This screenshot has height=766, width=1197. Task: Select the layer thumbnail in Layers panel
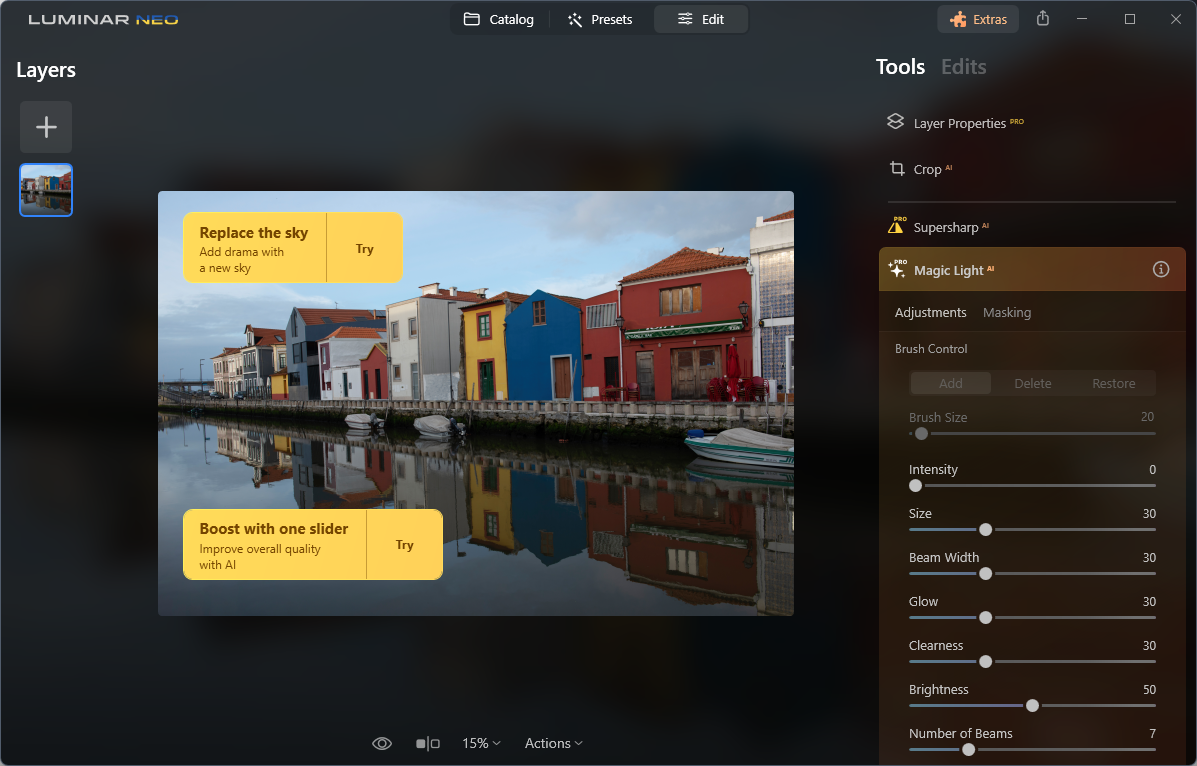tap(46, 190)
